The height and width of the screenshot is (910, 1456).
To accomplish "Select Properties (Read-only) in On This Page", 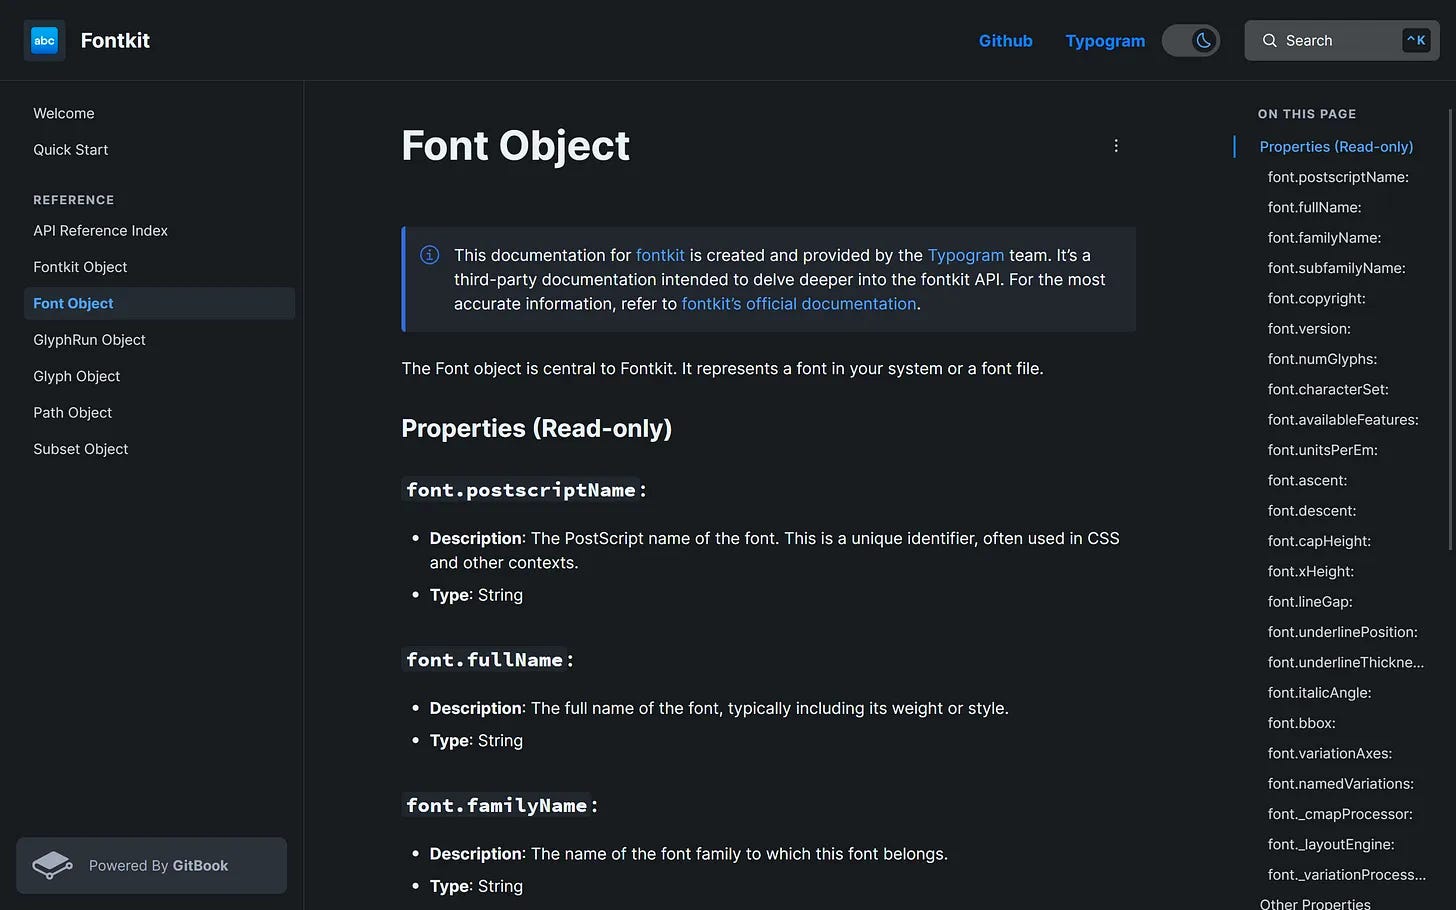I will [1336, 146].
